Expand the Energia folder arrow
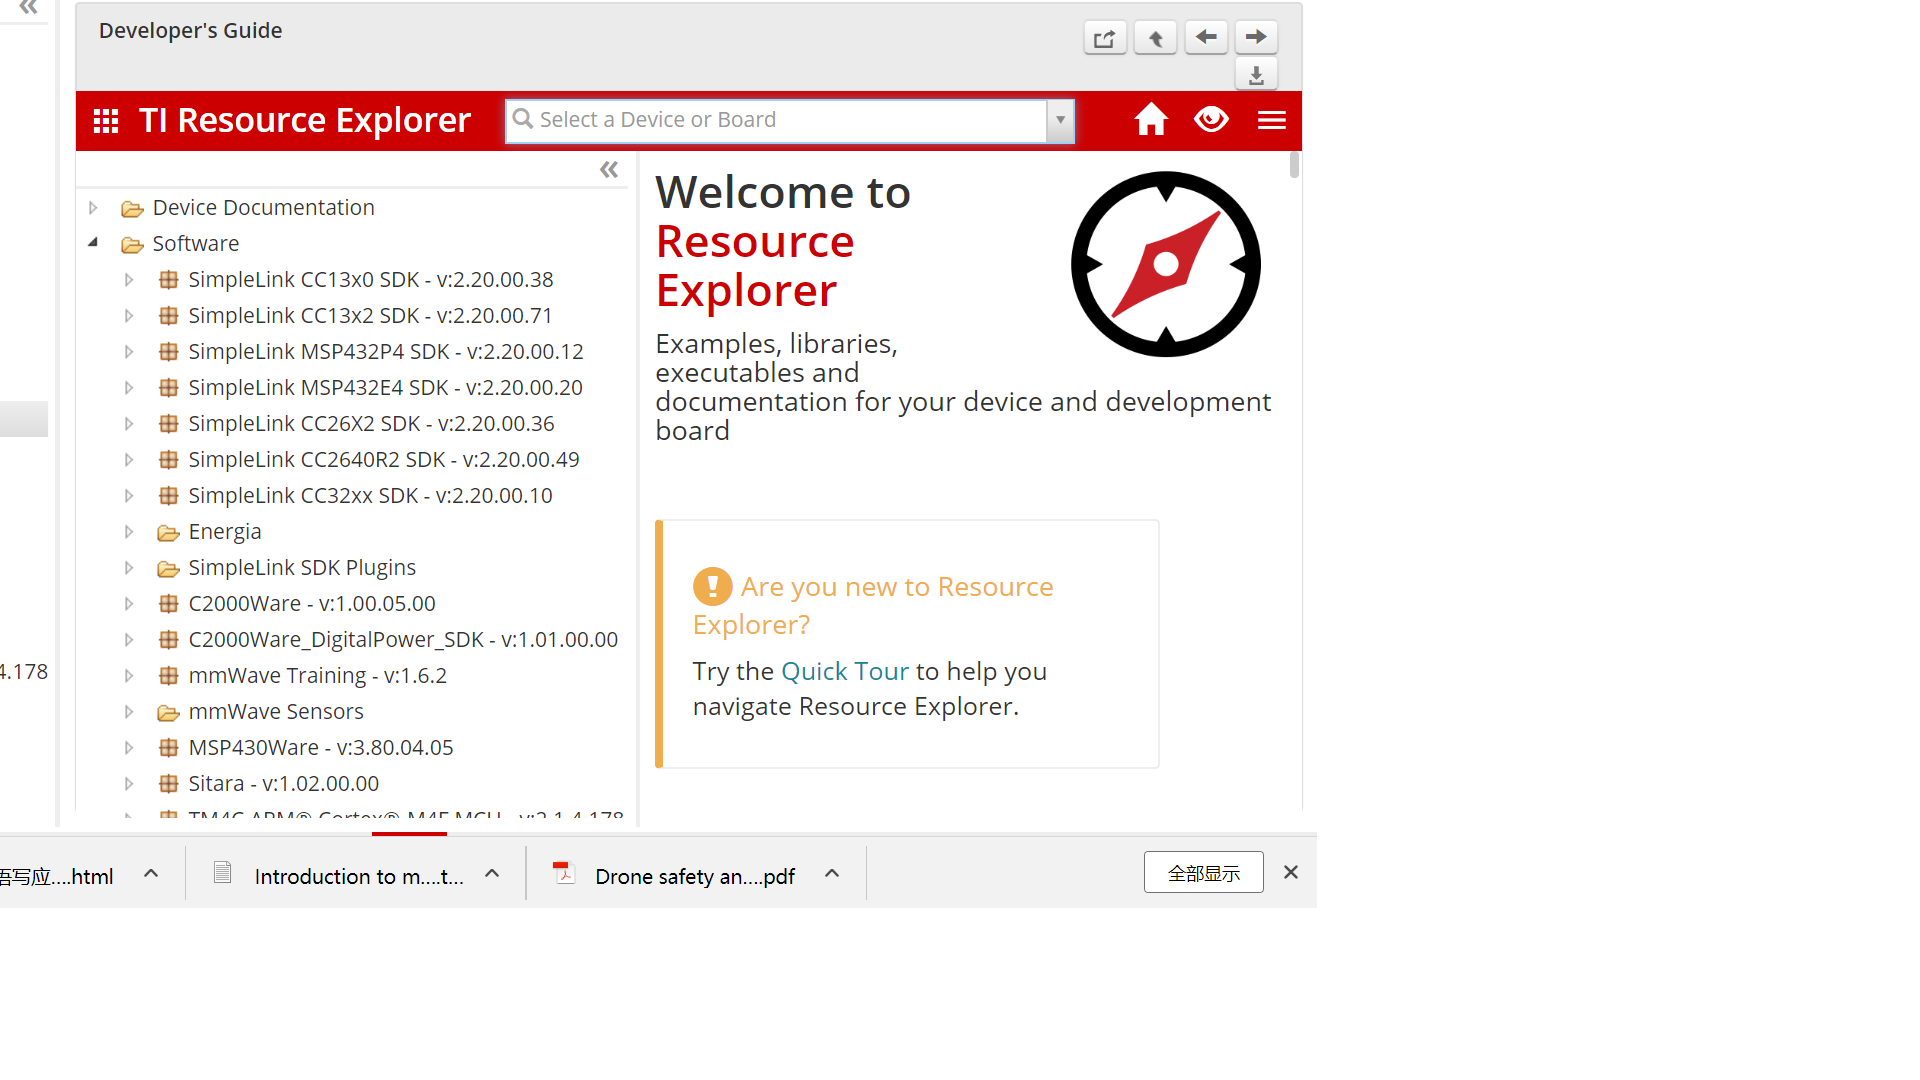Image resolution: width=1920 pixels, height=1080 pixels. 129,532
